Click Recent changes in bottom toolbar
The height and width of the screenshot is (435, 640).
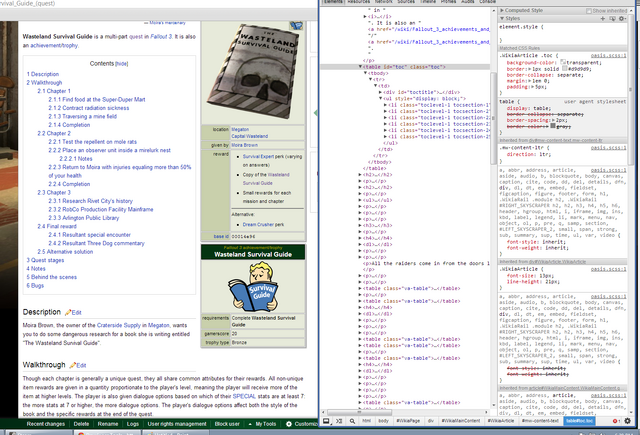tap(46, 424)
